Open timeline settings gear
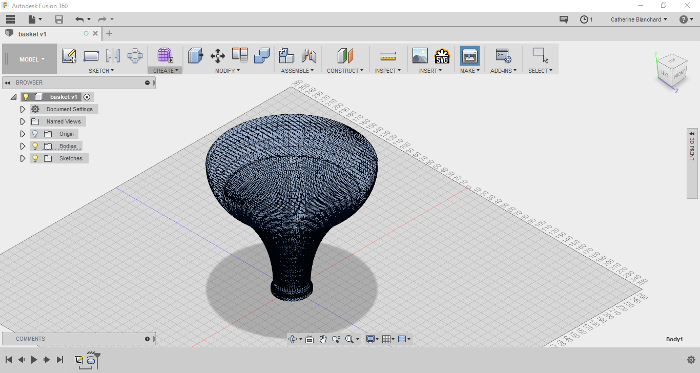 coord(691,360)
